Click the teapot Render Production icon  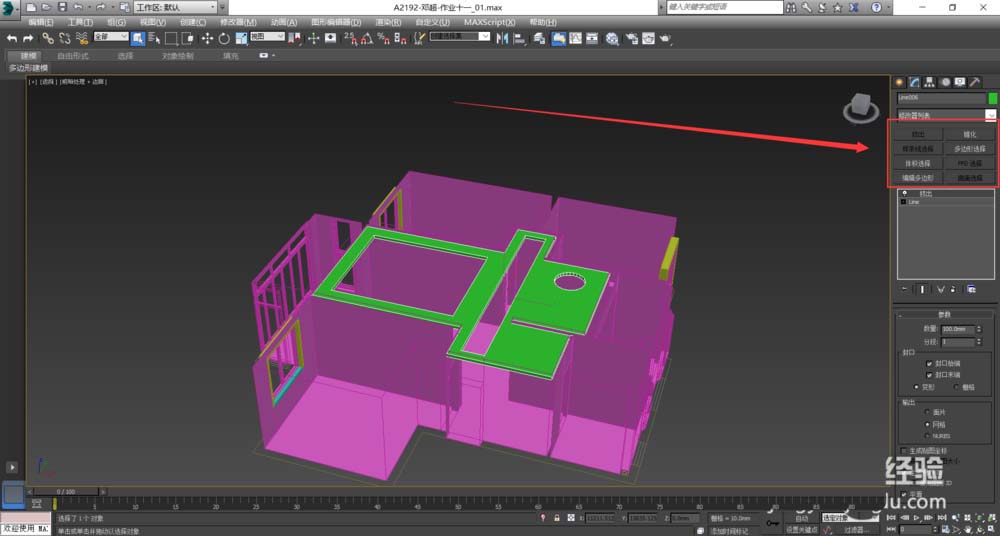[x=665, y=38]
